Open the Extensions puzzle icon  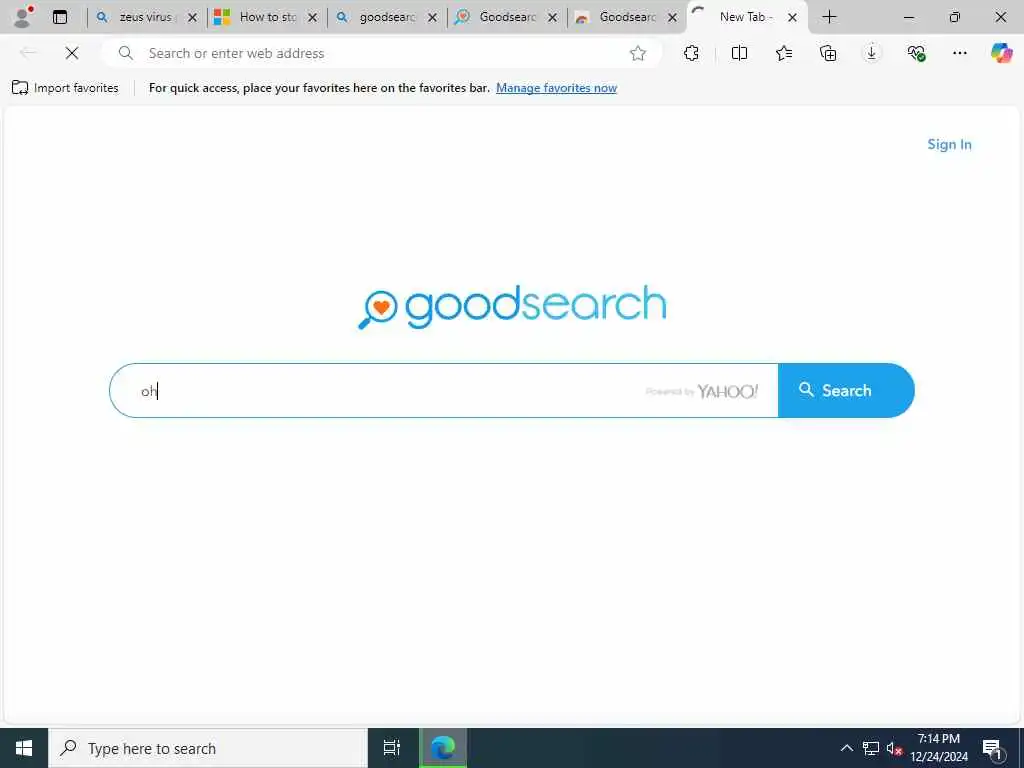click(x=692, y=53)
